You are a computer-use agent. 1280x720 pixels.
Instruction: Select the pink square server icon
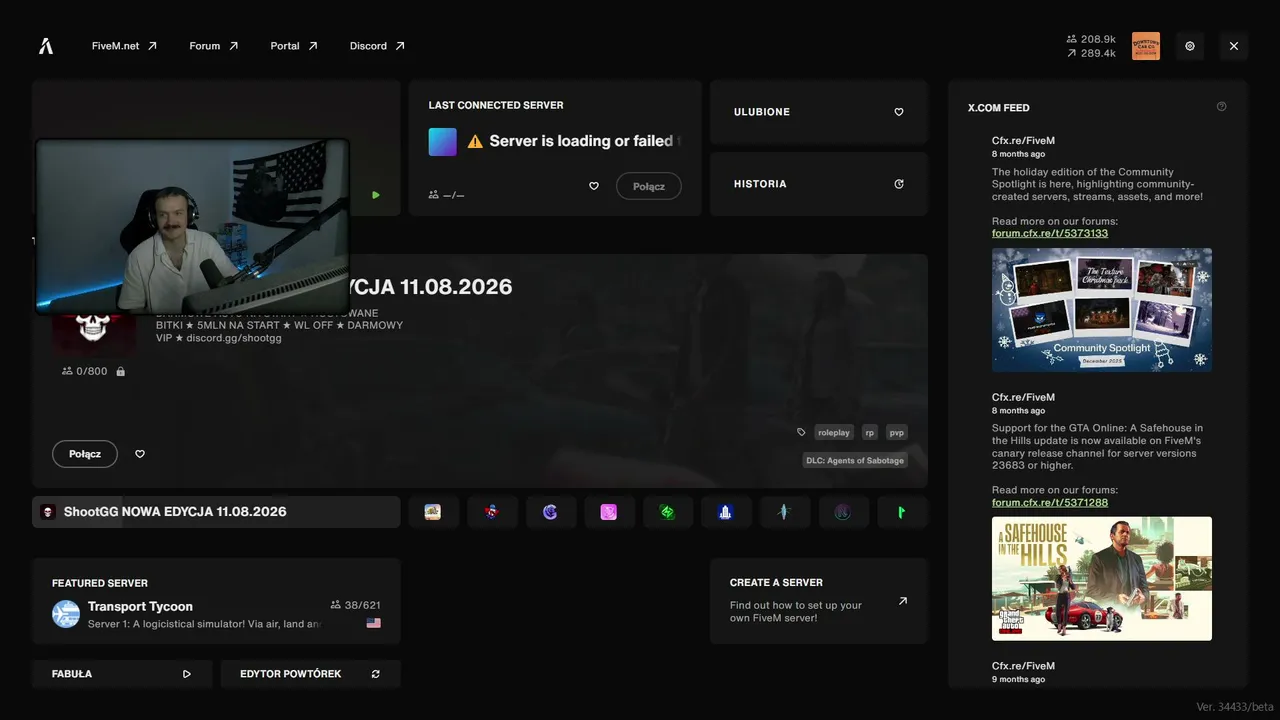[609, 512]
